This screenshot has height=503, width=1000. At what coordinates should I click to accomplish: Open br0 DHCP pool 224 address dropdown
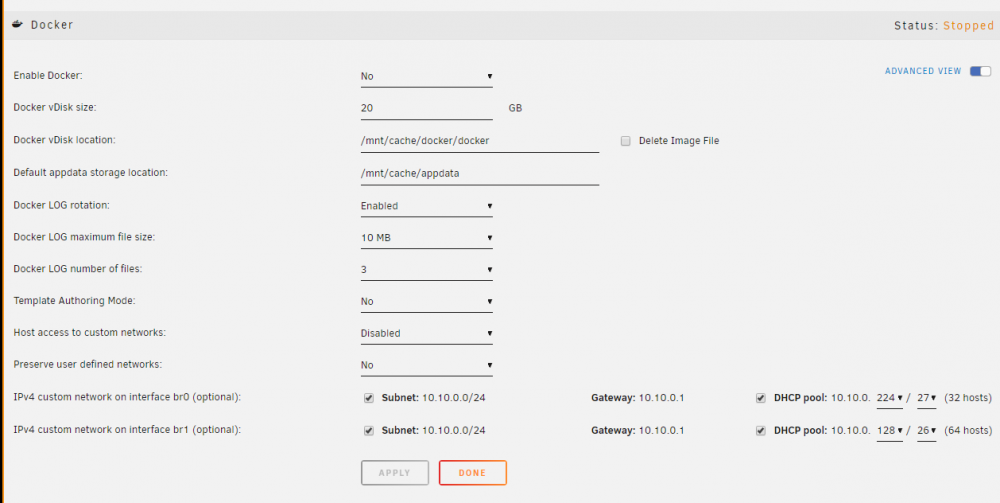(890, 398)
